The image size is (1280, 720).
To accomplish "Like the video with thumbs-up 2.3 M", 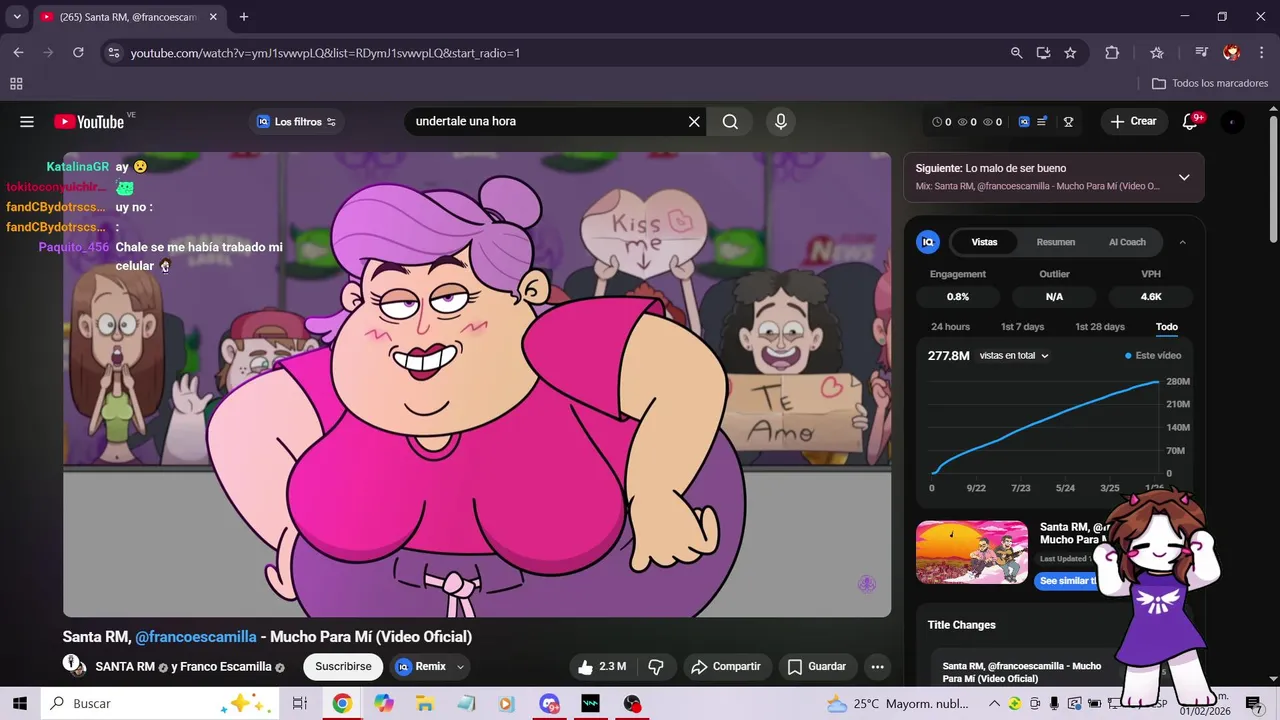I will [x=603, y=667].
